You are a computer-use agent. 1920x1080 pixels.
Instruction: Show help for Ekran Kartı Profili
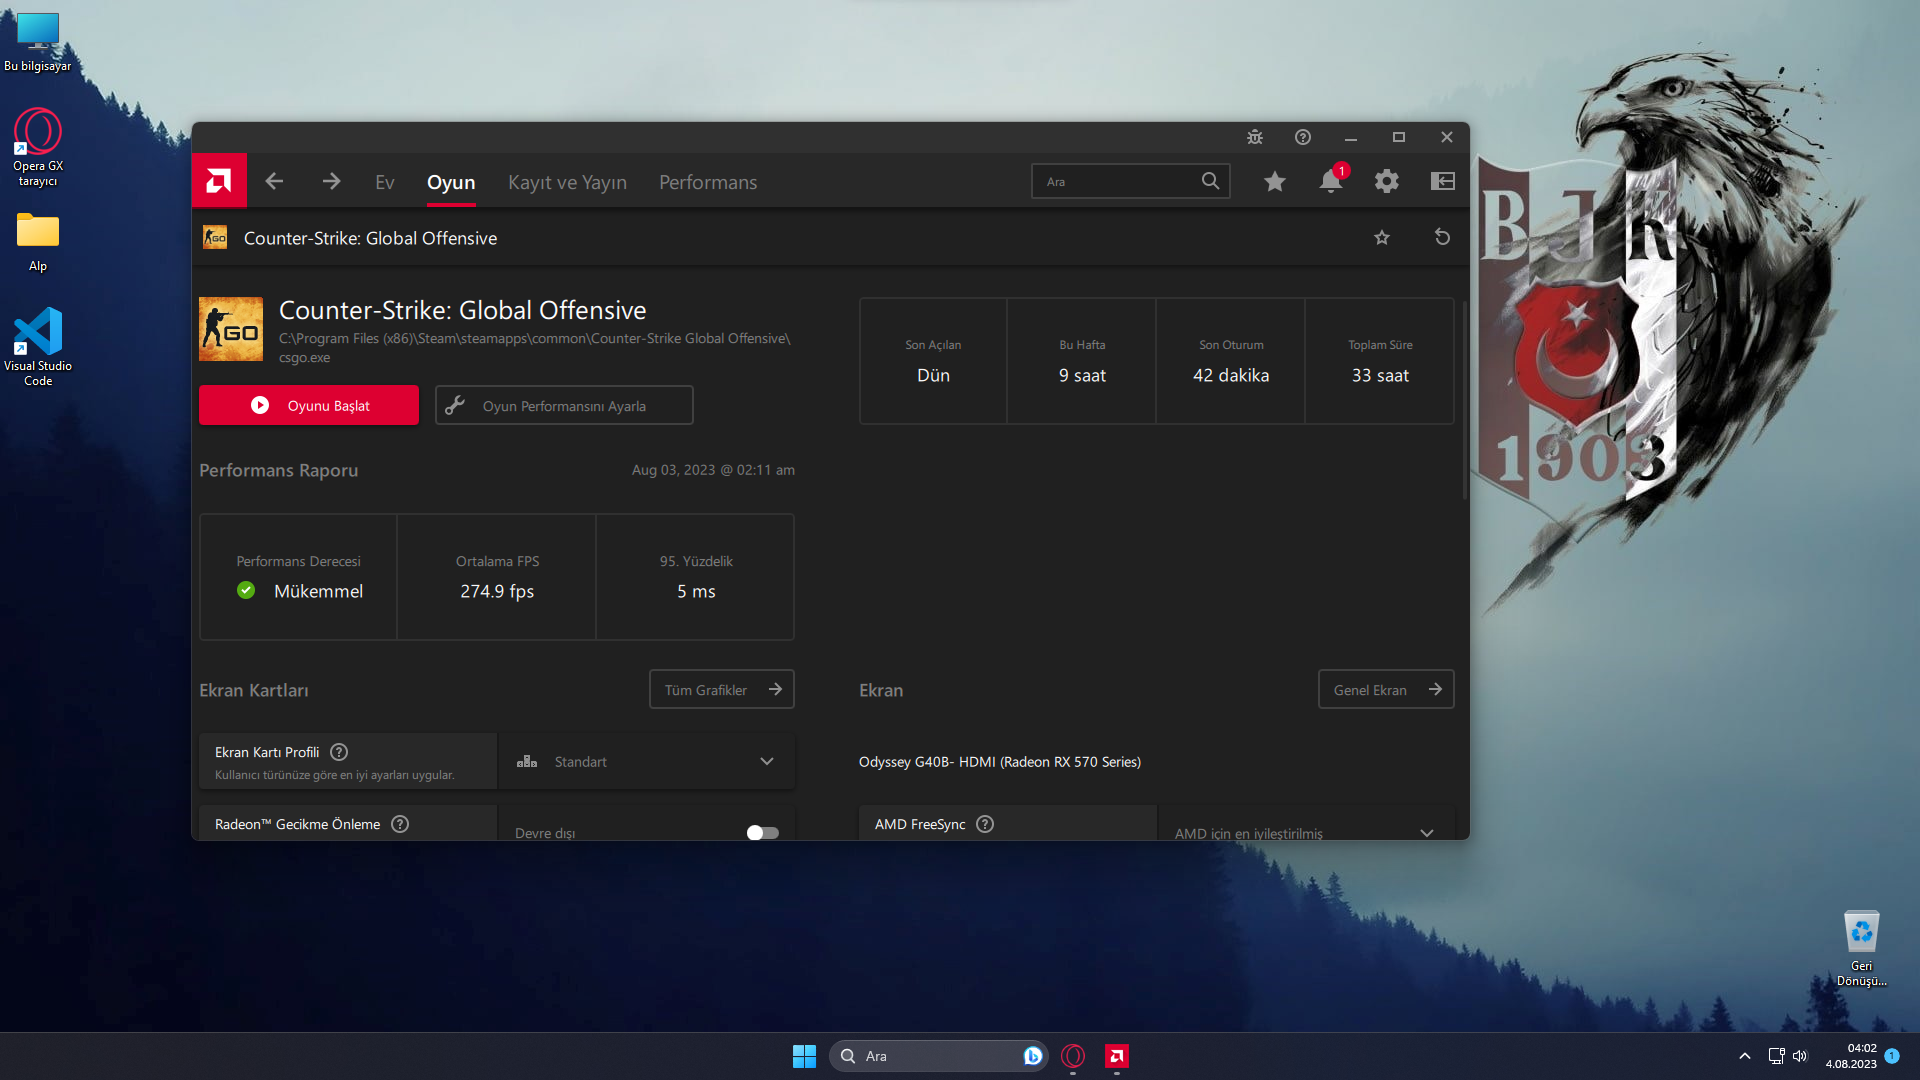pos(339,752)
